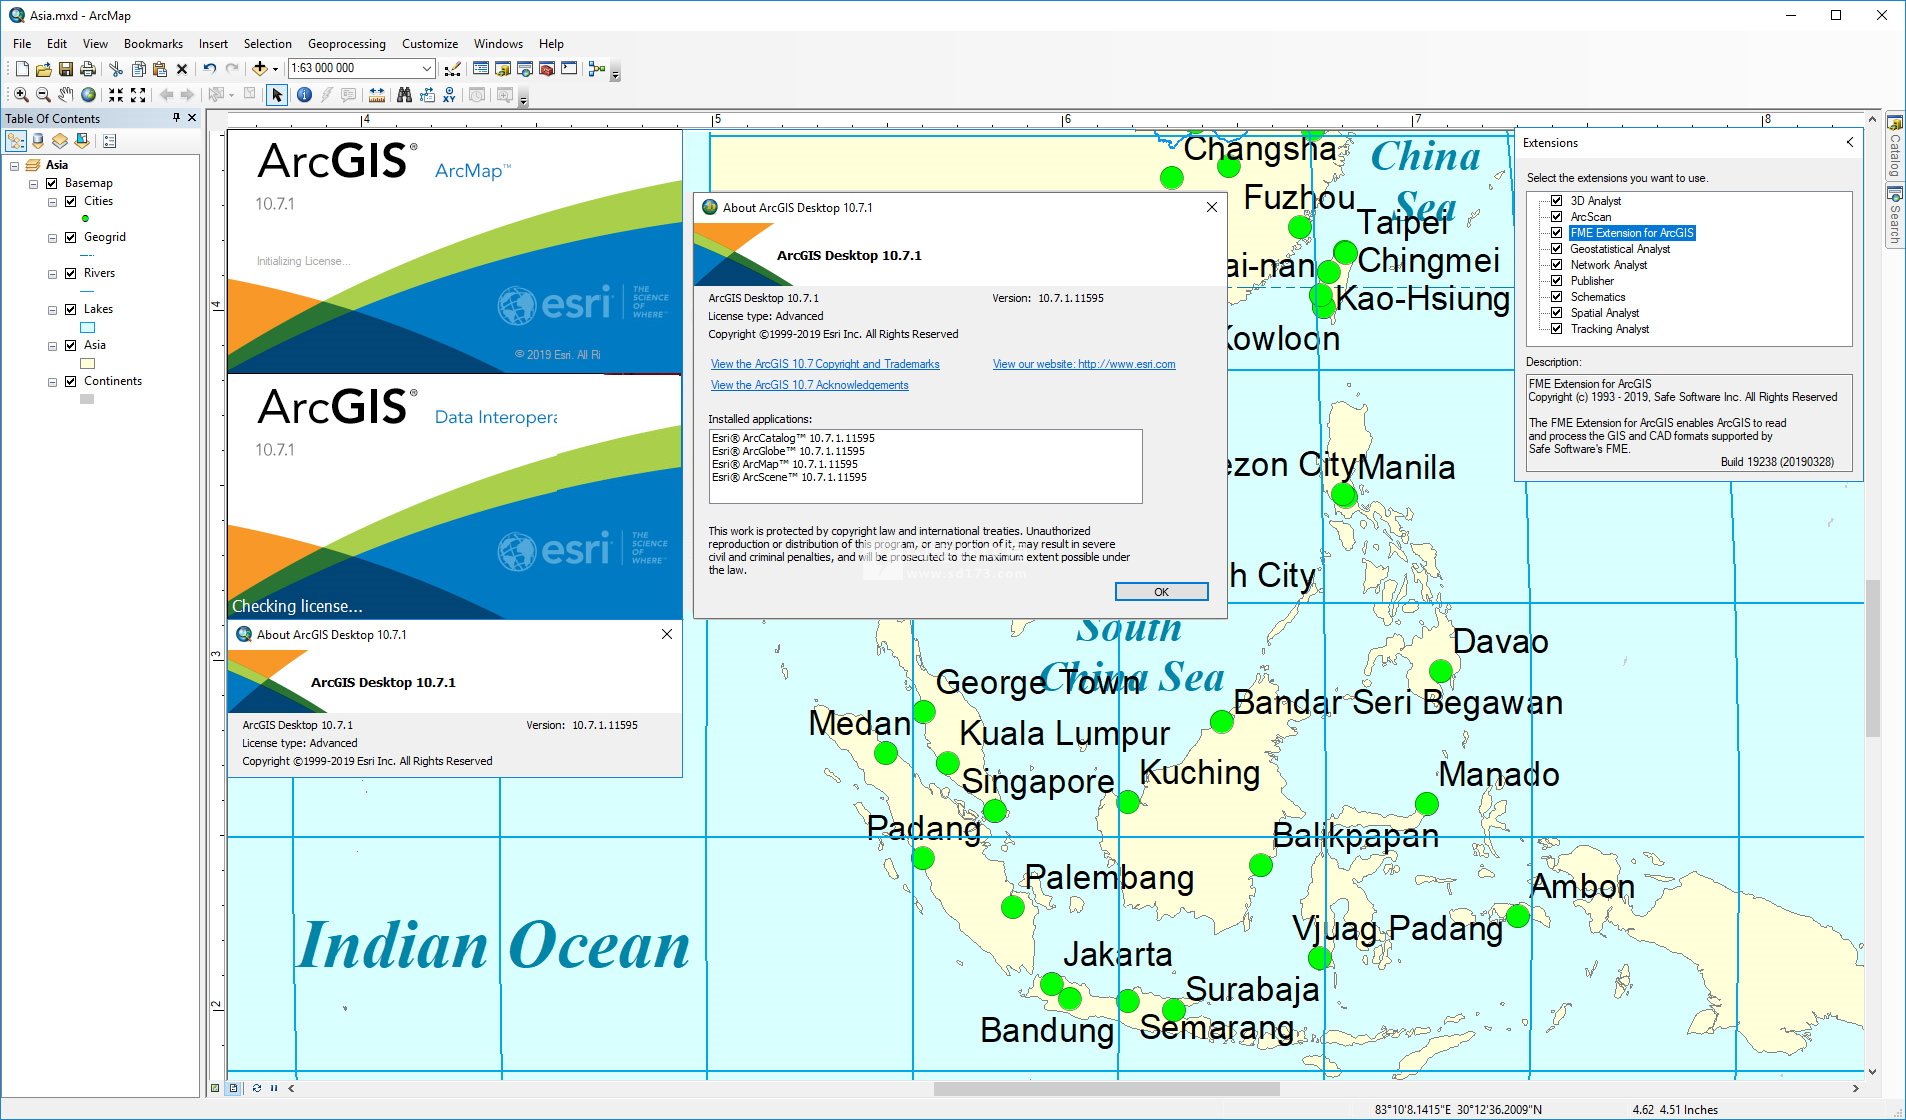
Task: Toggle the Cities layer checkbox
Action: click(x=71, y=201)
